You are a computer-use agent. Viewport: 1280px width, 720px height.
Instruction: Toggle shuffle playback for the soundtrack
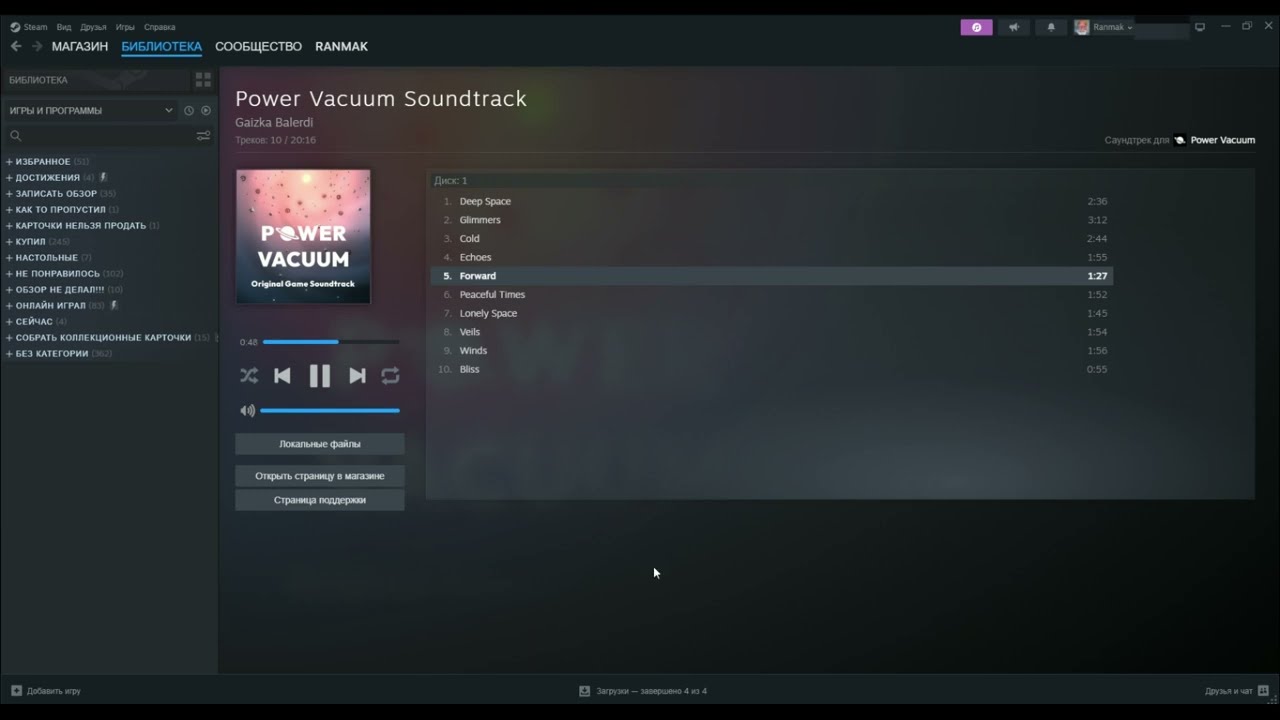click(249, 376)
